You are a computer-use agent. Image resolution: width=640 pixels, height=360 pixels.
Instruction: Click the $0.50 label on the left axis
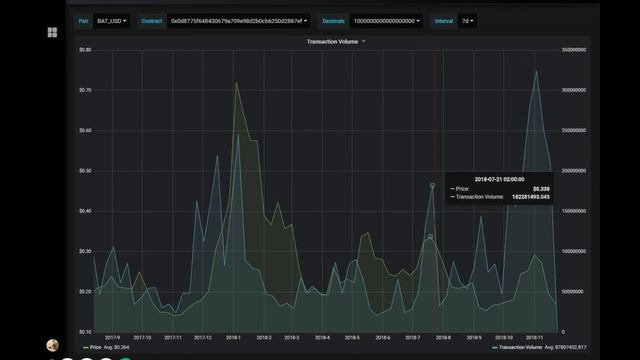pos(85,171)
